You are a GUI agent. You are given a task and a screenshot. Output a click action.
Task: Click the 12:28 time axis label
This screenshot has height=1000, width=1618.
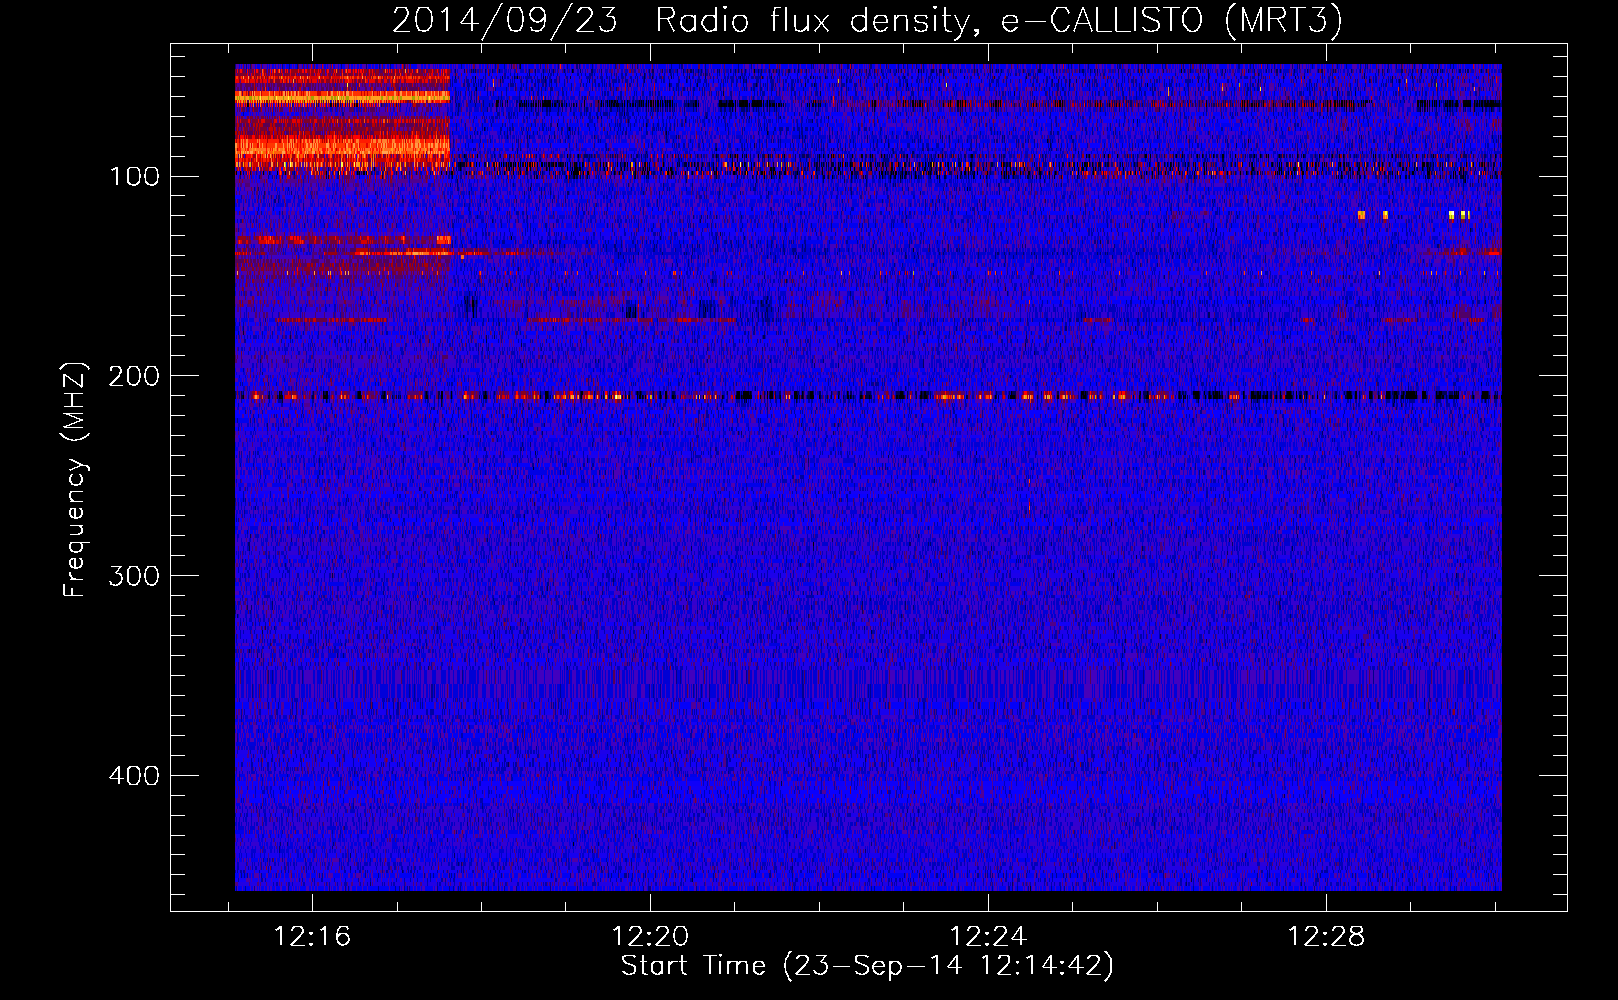(x=1326, y=937)
